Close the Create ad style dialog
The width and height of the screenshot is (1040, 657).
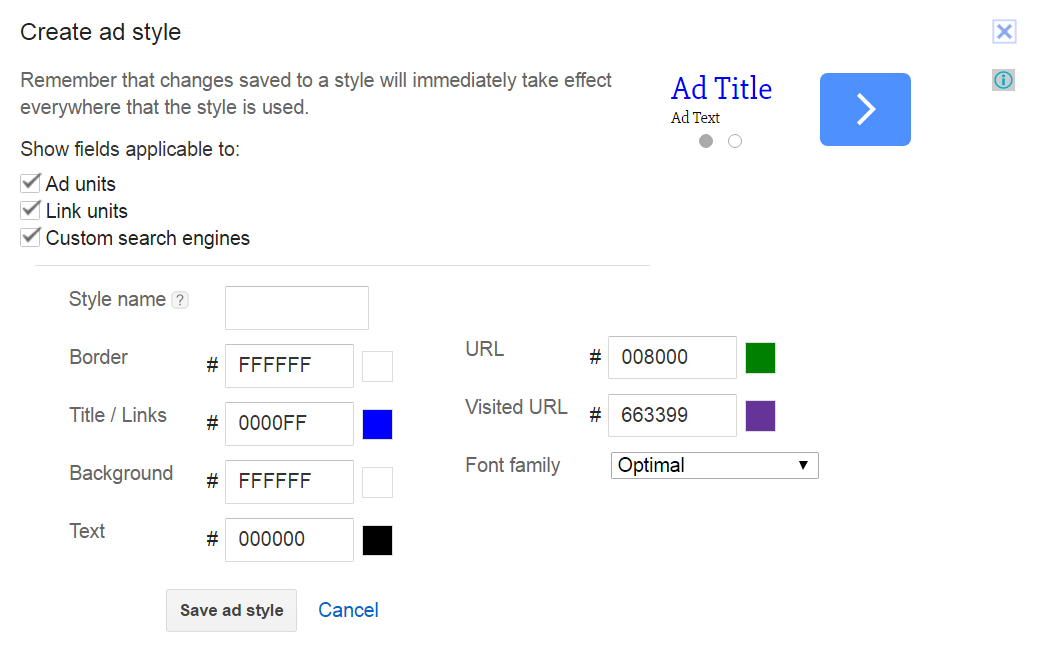click(x=1004, y=32)
